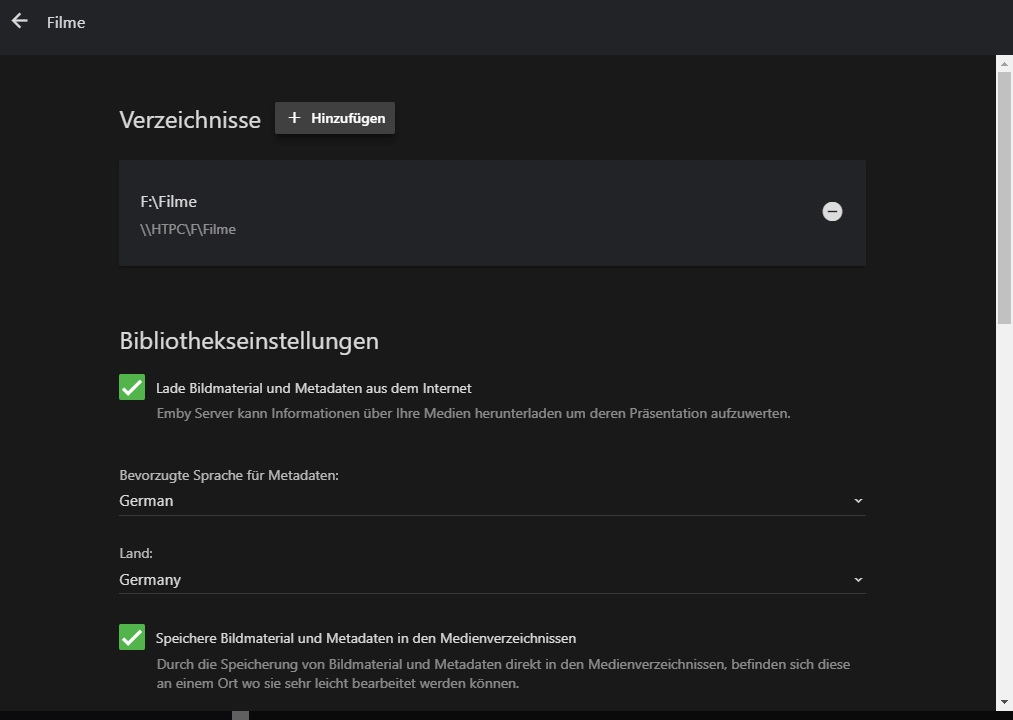The image size is (1013, 720).
Task: Toggle 'Speichere Bildmaterial und Metadaten in den Medienverzeichnissen'
Action: pyautogui.click(x=132, y=637)
